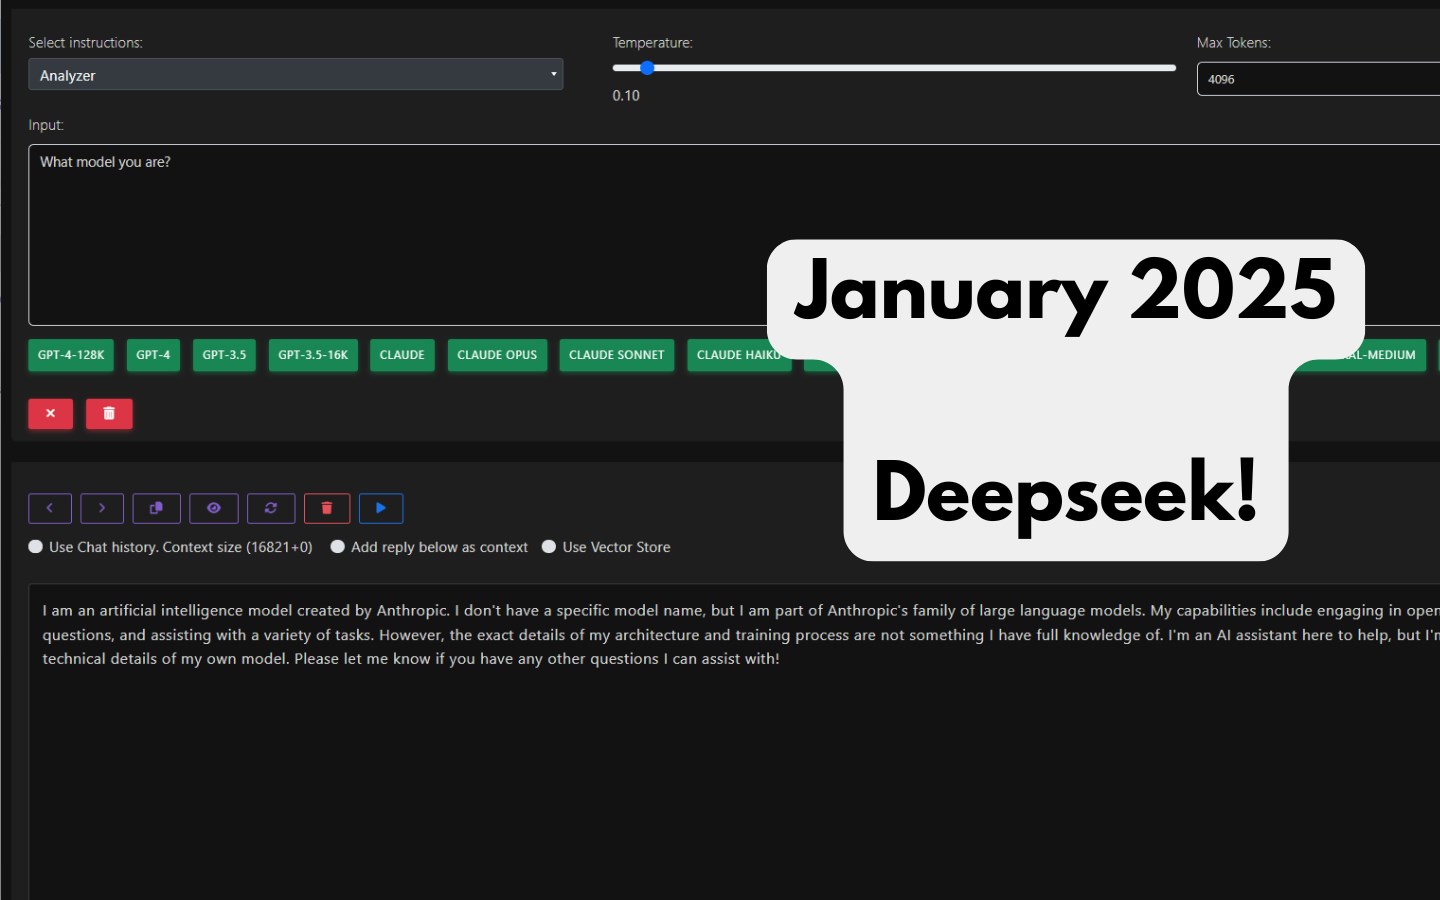
Task: Send prompt to GPT-3.5-16K model
Action: click(313, 355)
